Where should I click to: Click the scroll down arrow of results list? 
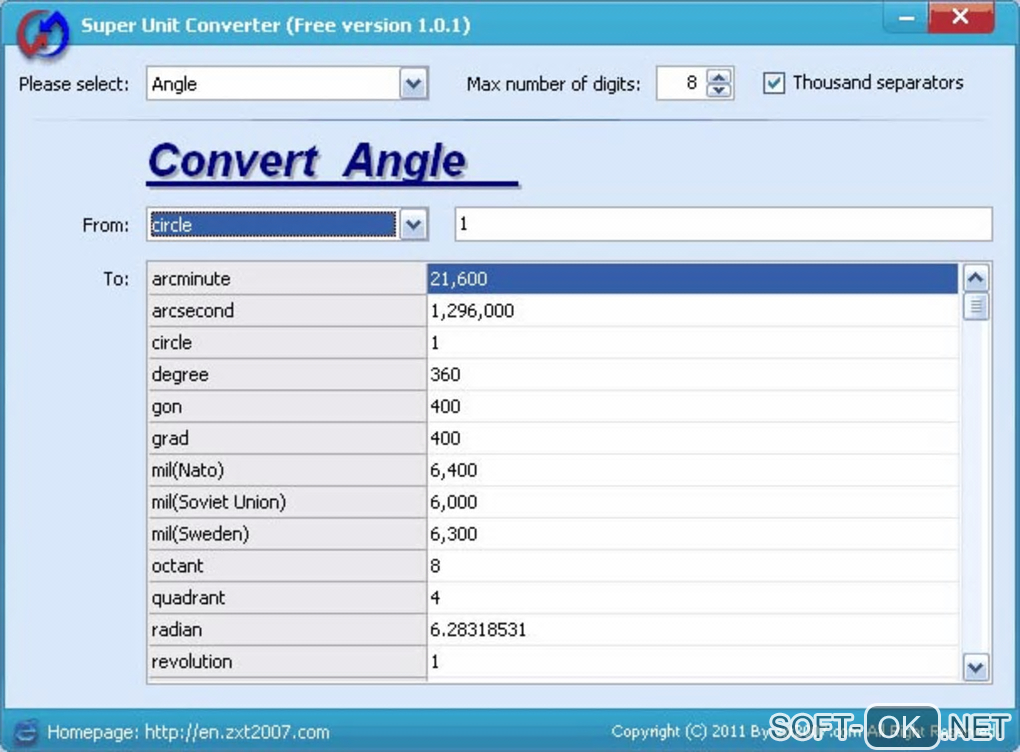[976, 667]
